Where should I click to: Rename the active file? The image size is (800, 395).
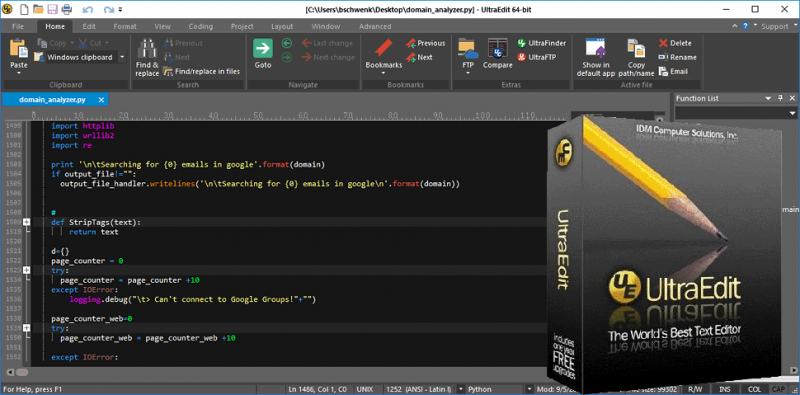coord(677,57)
